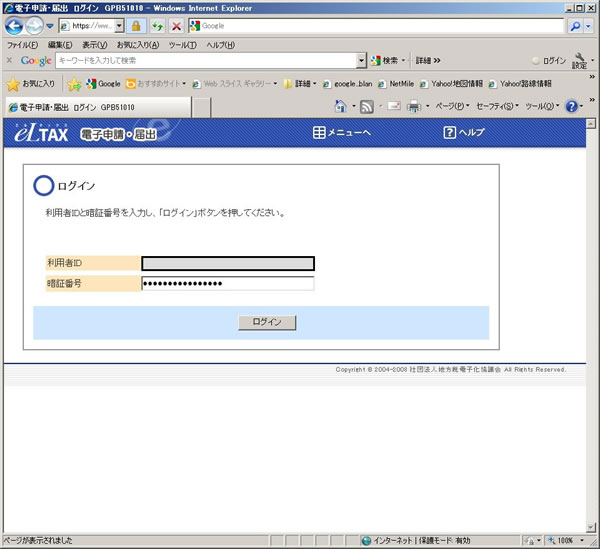Open search provider dropdown arrow
This screenshot has height=549, width=600.
pos(588,26)
